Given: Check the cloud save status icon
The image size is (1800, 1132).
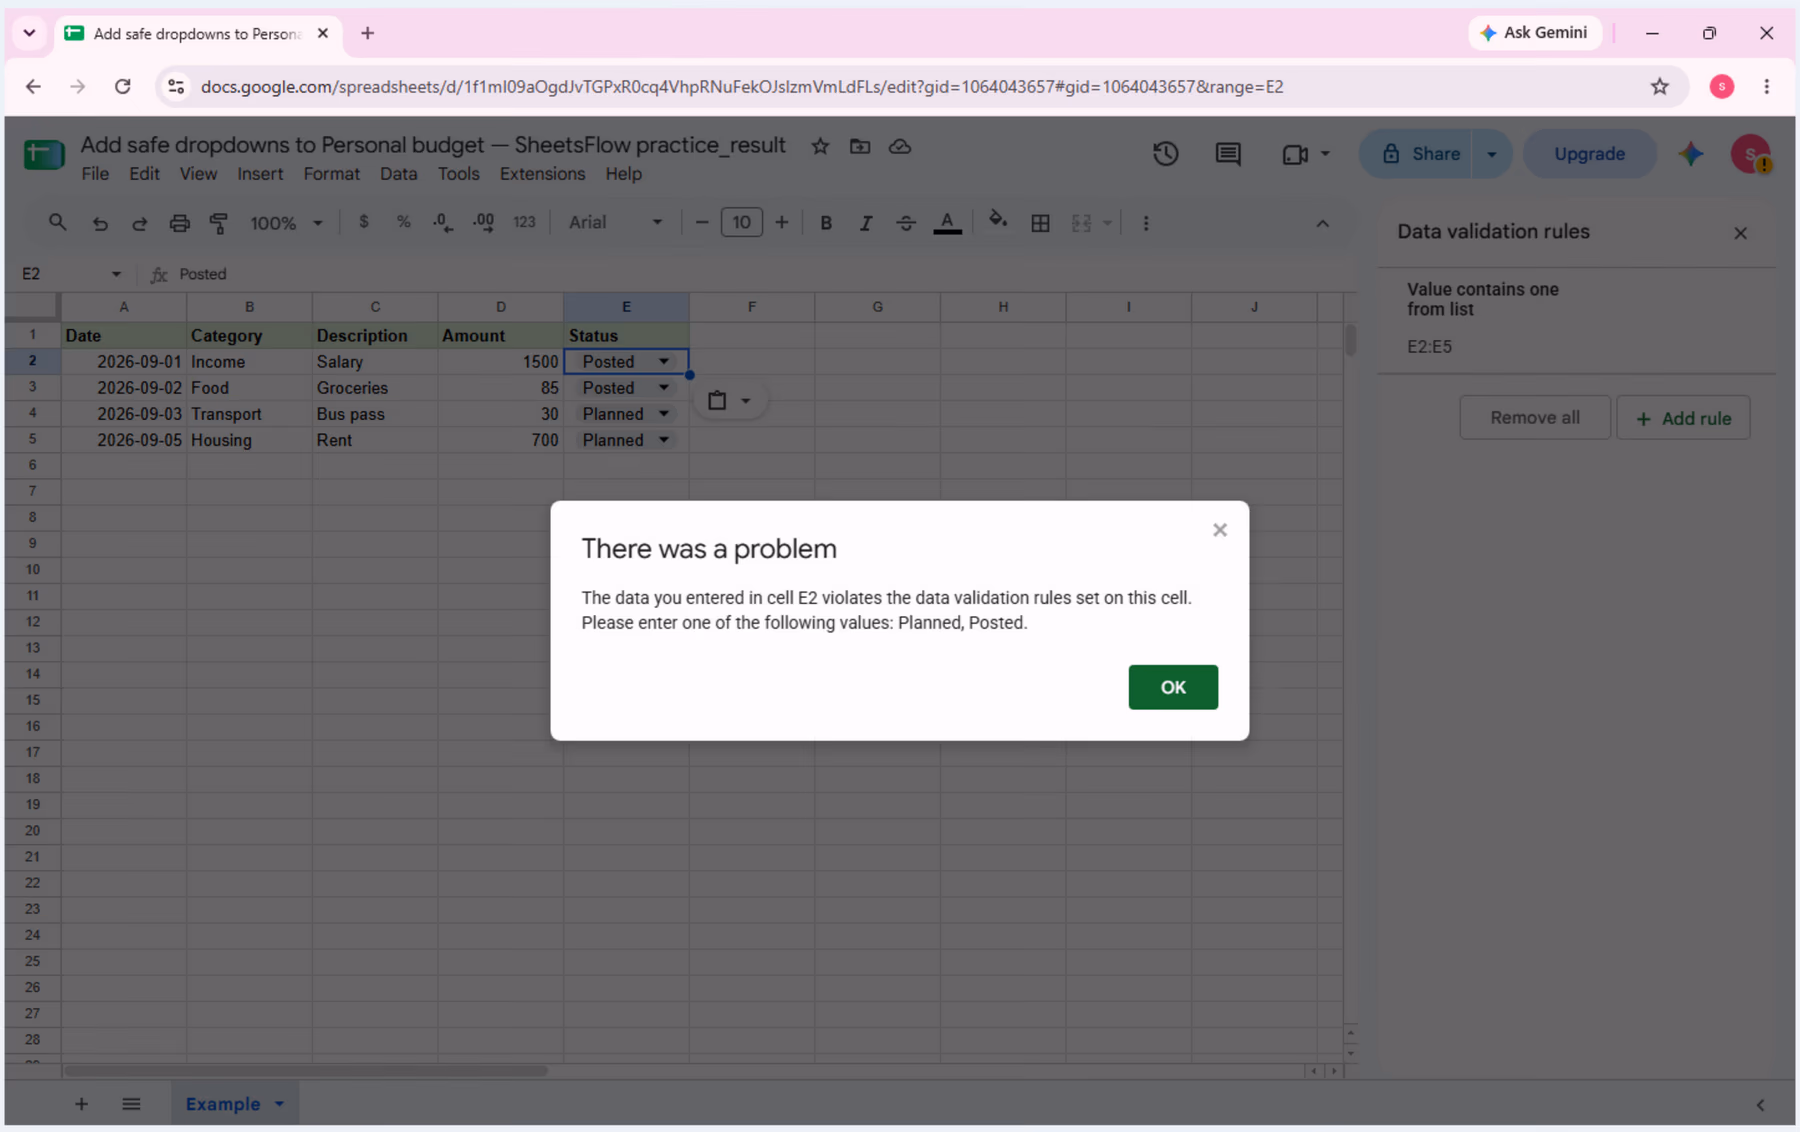Looking at the screenshot, I should pyautogui.click(x=900, y=146).
